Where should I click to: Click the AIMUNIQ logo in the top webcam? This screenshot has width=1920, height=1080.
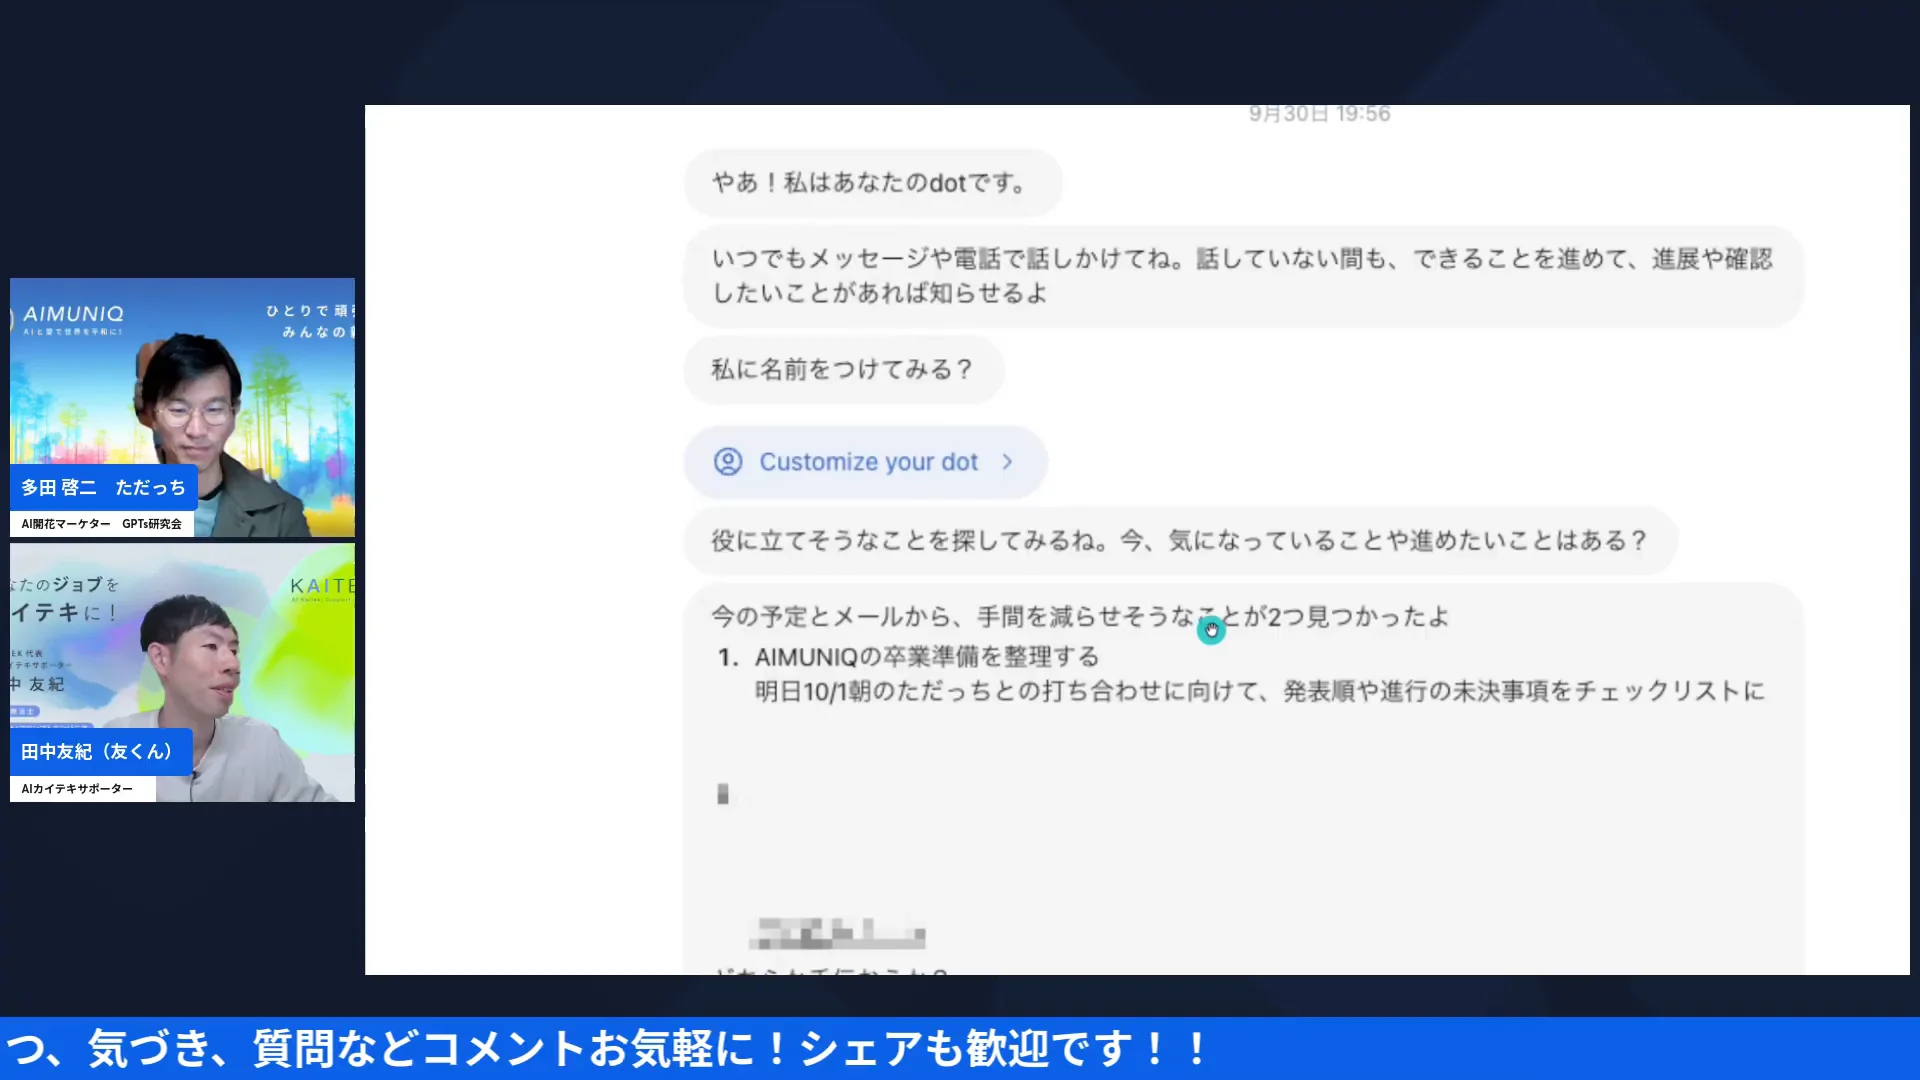click(72, 315)
